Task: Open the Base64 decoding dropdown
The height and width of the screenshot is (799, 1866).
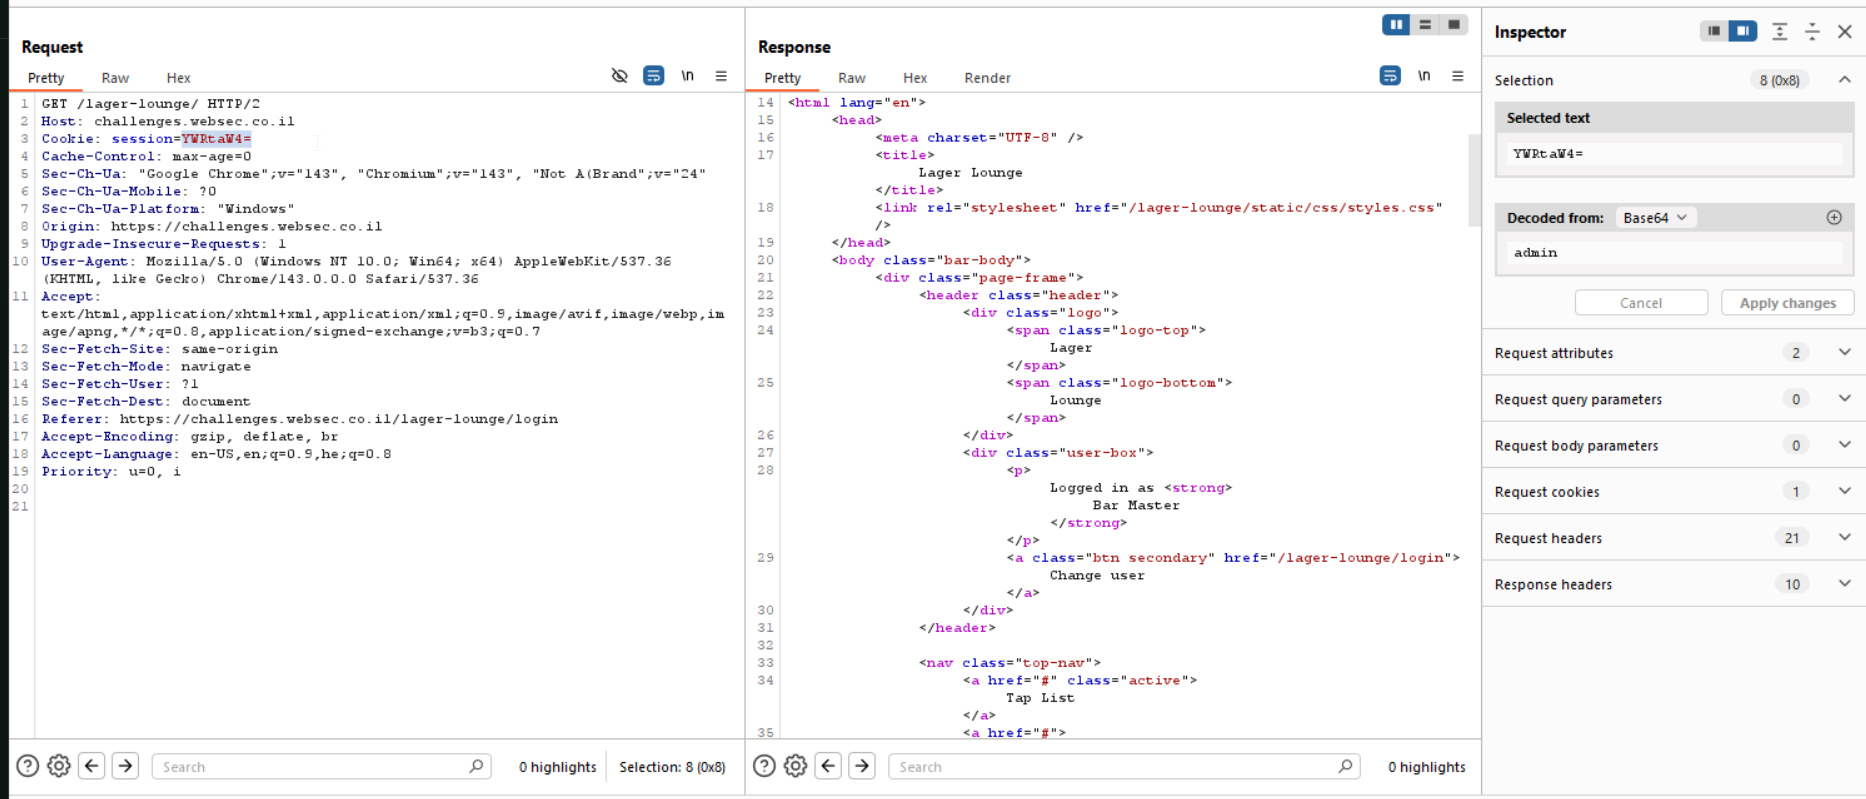Action: click(x=1655, y=218)
